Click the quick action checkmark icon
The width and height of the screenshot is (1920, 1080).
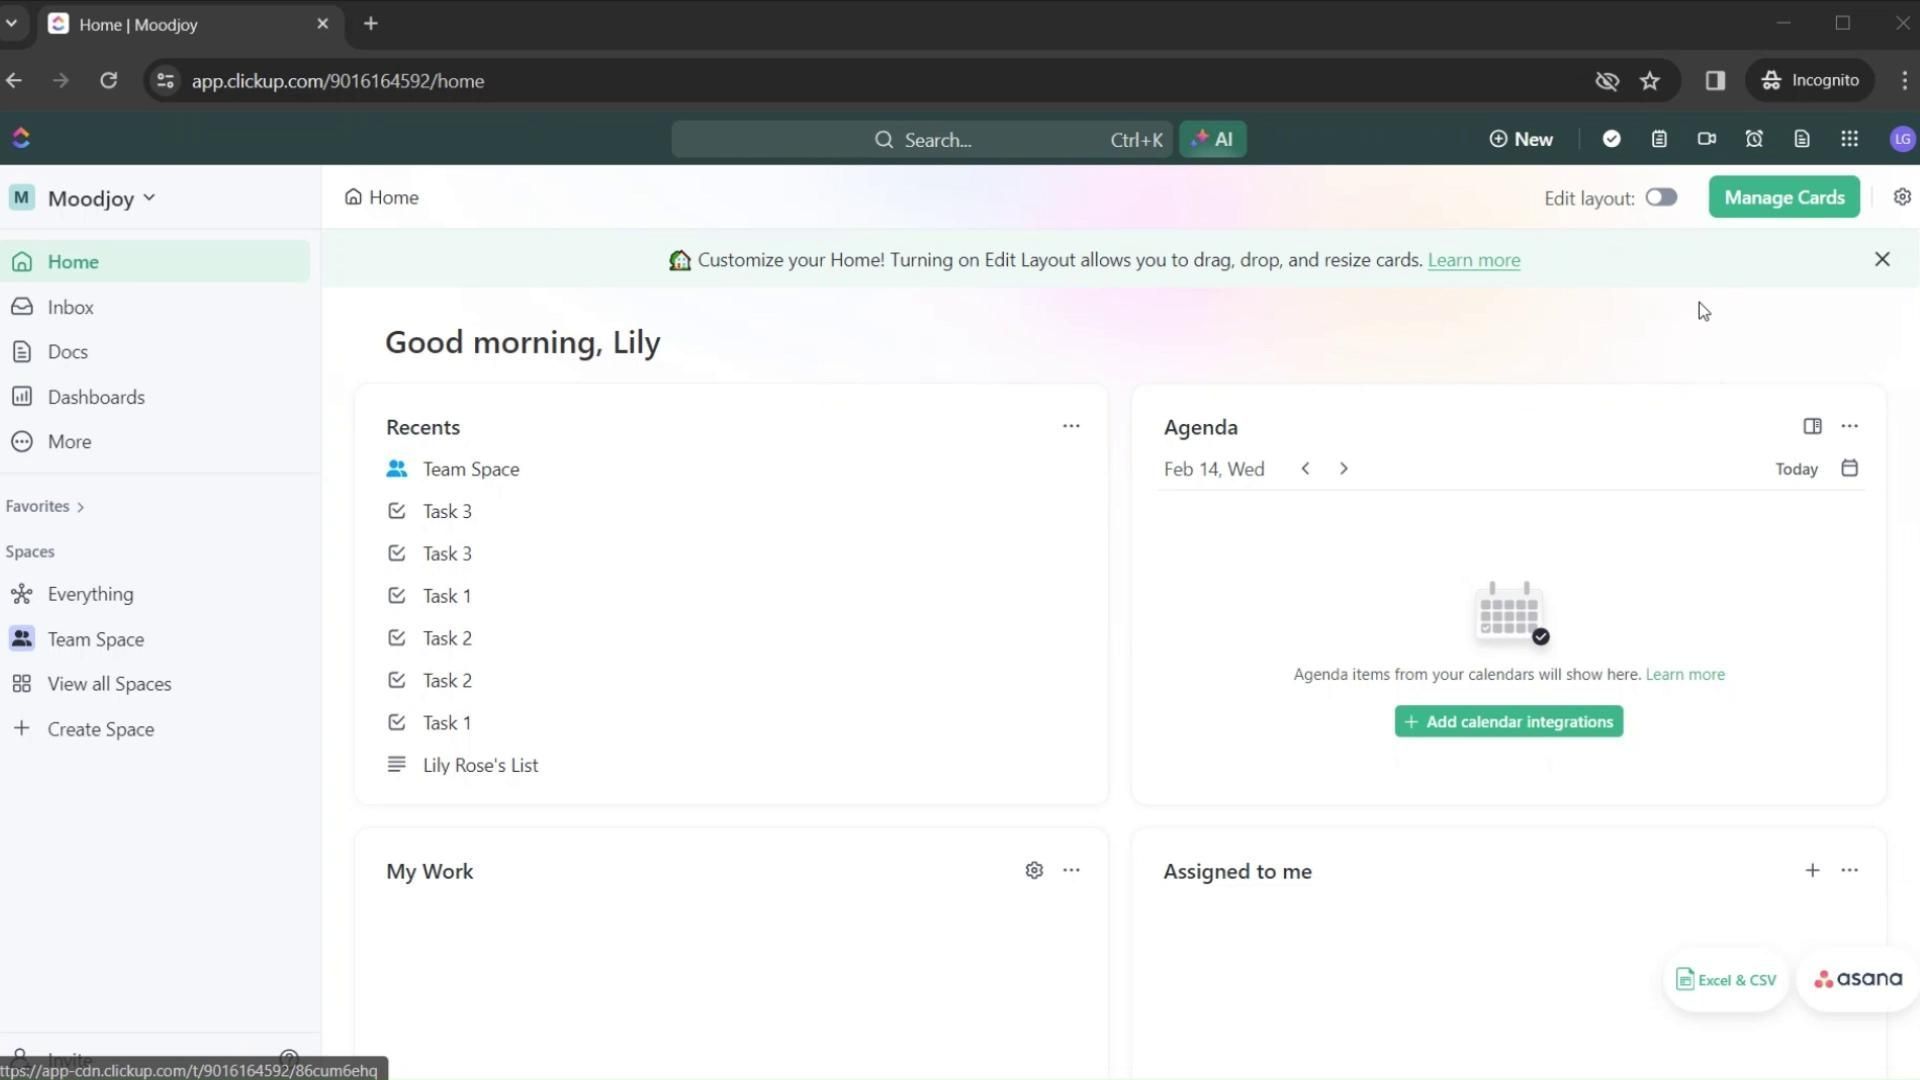1611,139
